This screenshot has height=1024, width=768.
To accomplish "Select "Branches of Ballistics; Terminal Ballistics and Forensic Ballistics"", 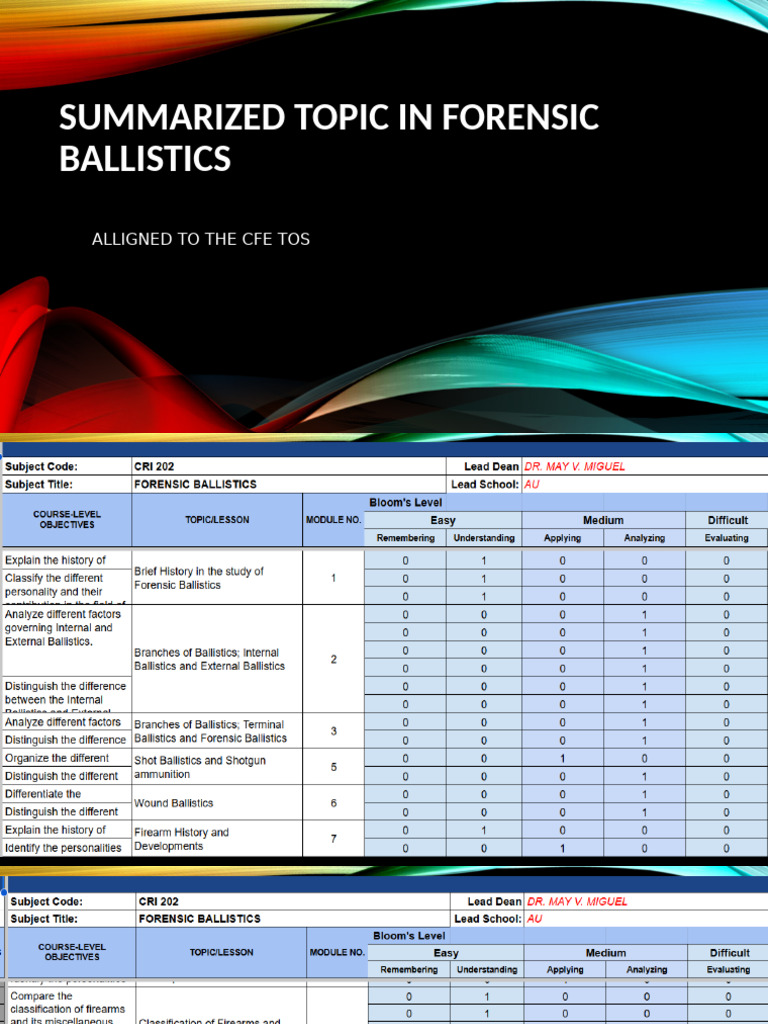I will click(x=210, y=731).
